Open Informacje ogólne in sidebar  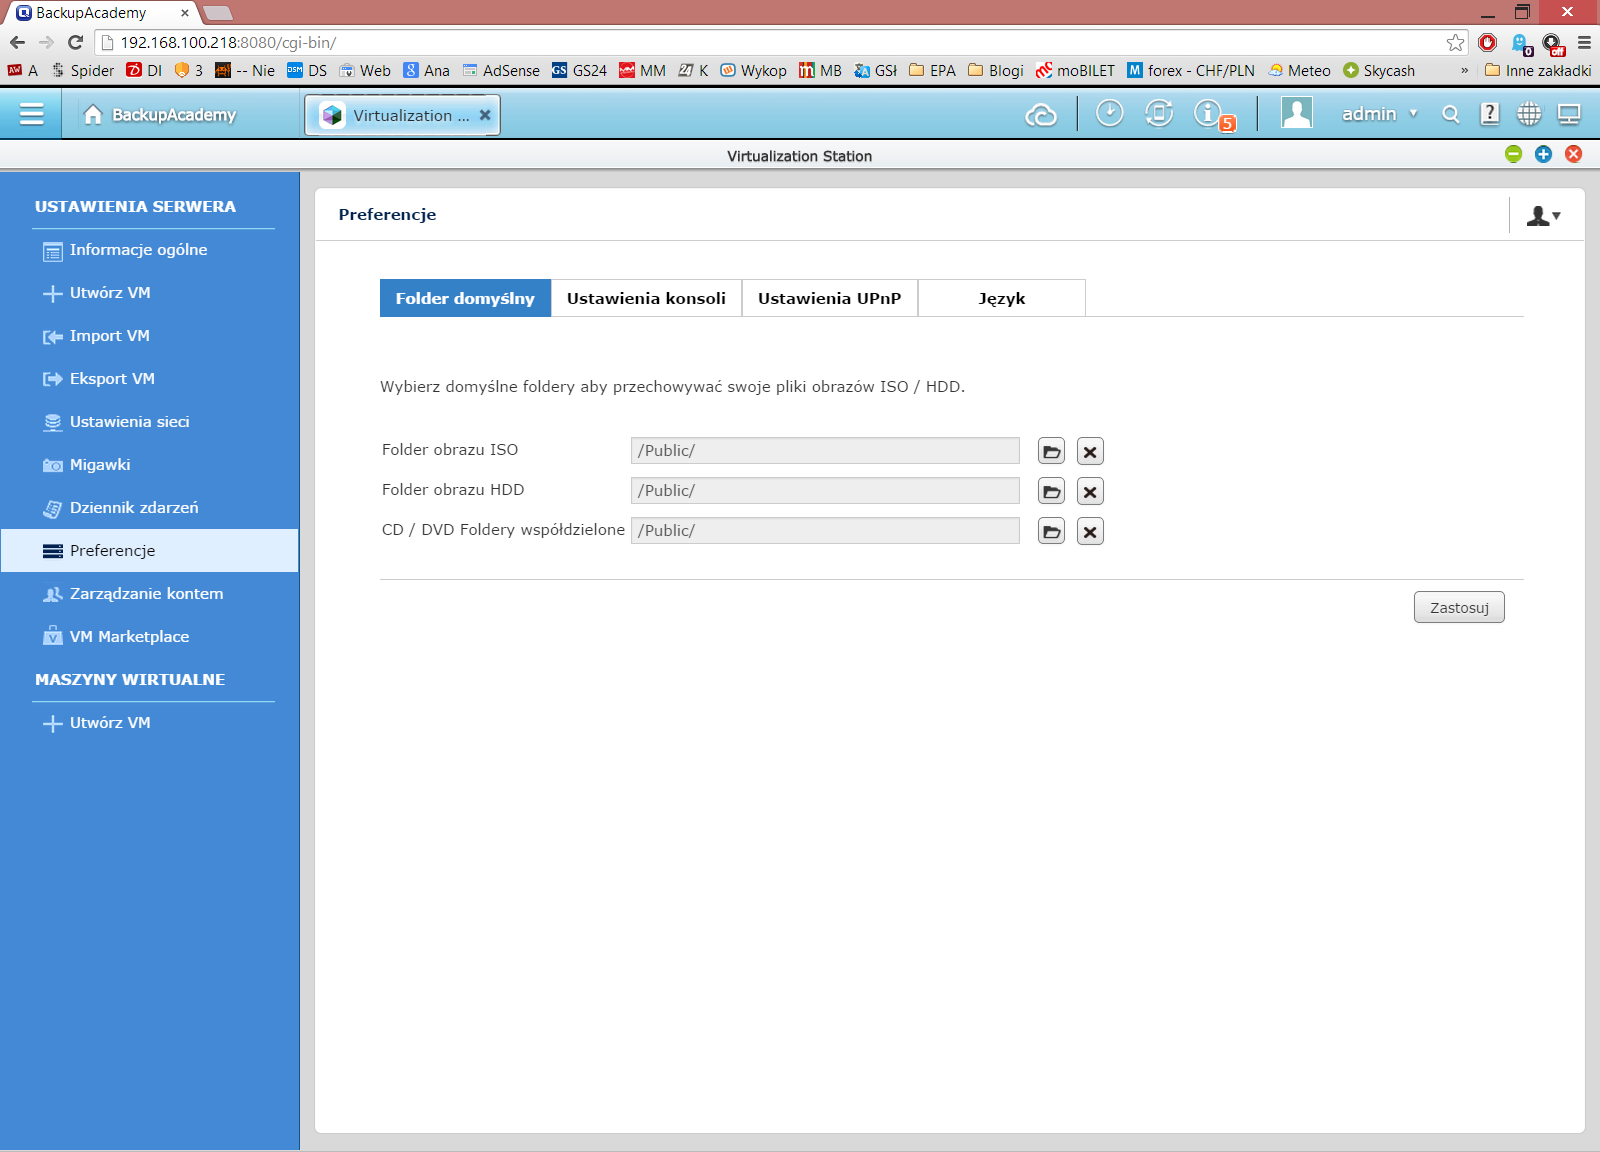(150, 250)
